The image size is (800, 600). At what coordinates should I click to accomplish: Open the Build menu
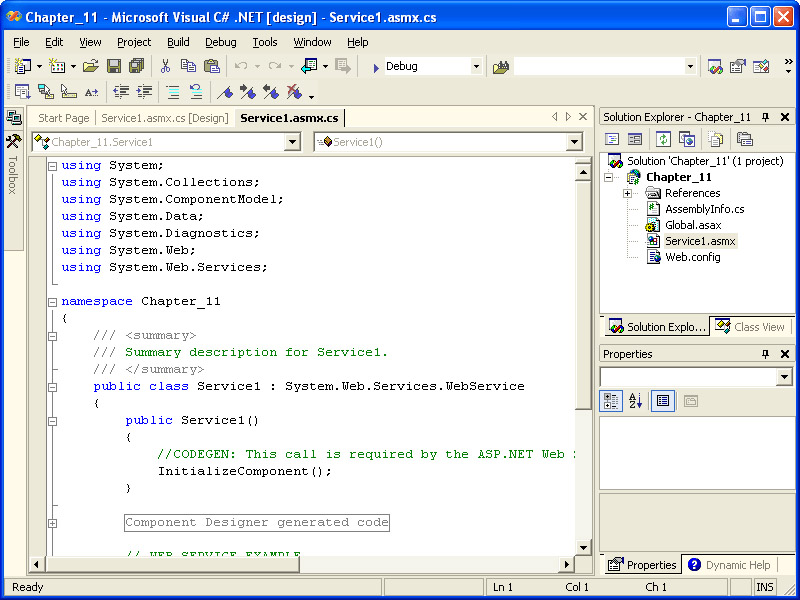[x=178, y=42]
